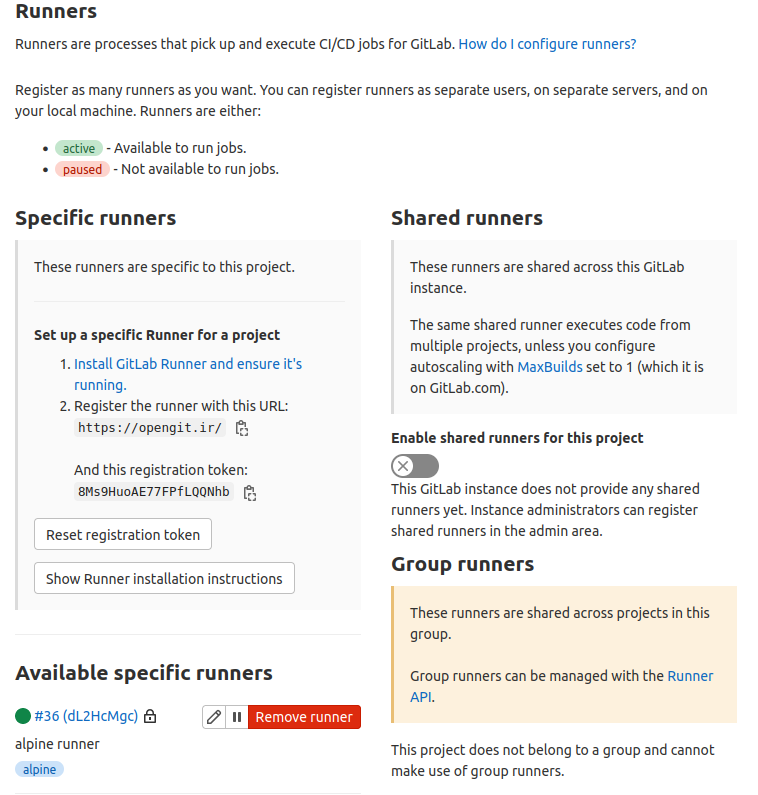This screenshot has height=795, width=758.
Task: Click the green active status badge
Action: tap(79, 148)
